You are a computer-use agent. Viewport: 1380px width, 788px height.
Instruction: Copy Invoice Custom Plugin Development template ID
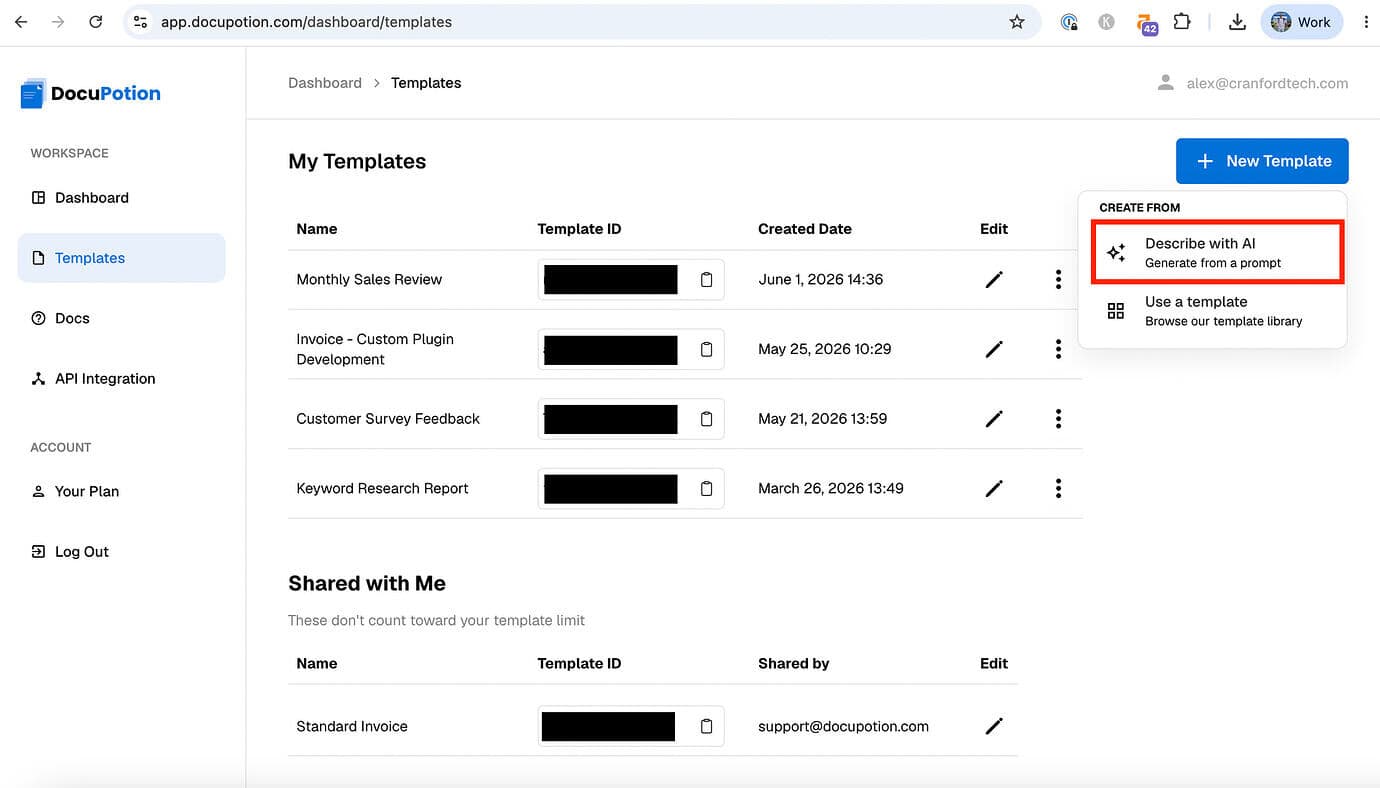tap(706, 349)
